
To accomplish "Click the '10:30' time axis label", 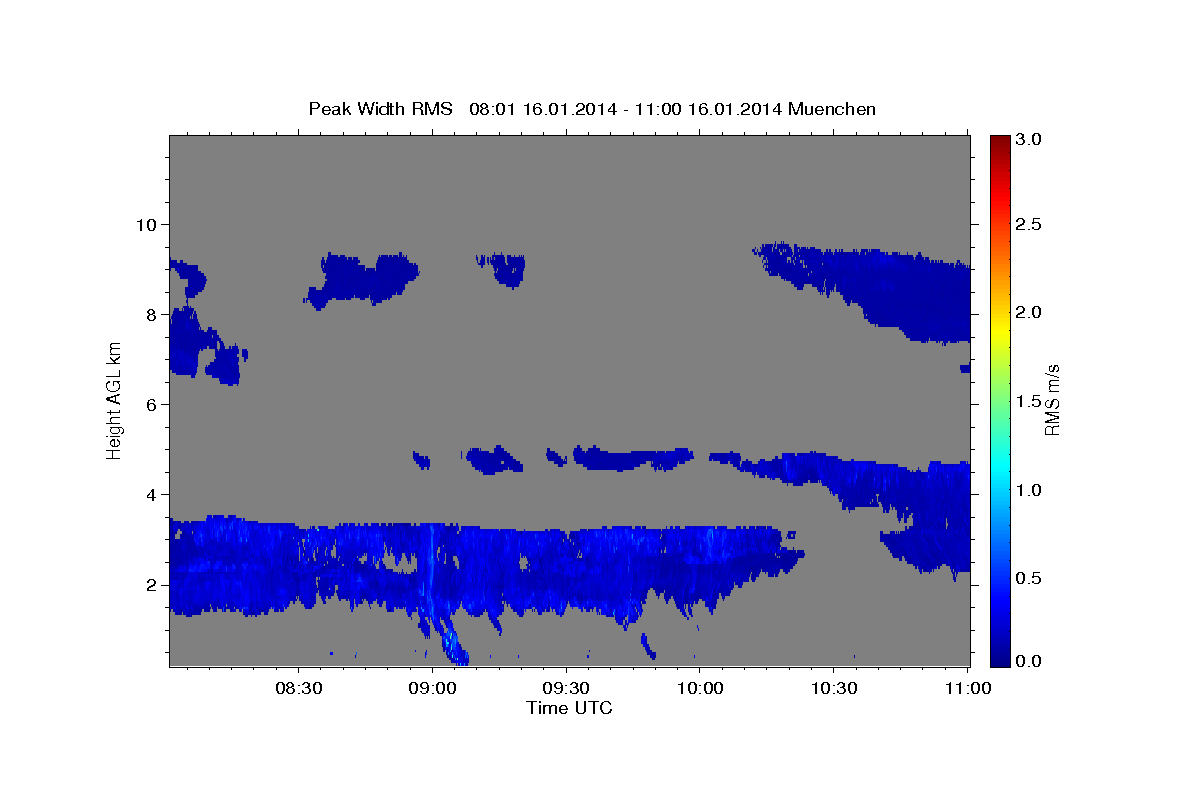I will pos(834,689).
